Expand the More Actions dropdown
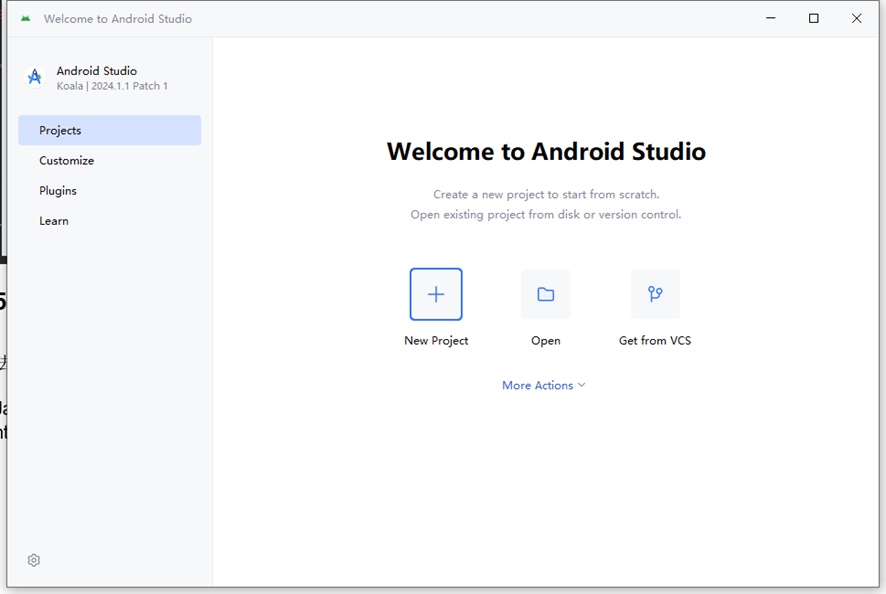This screenshot has width=886, height=594. [544, 385]
